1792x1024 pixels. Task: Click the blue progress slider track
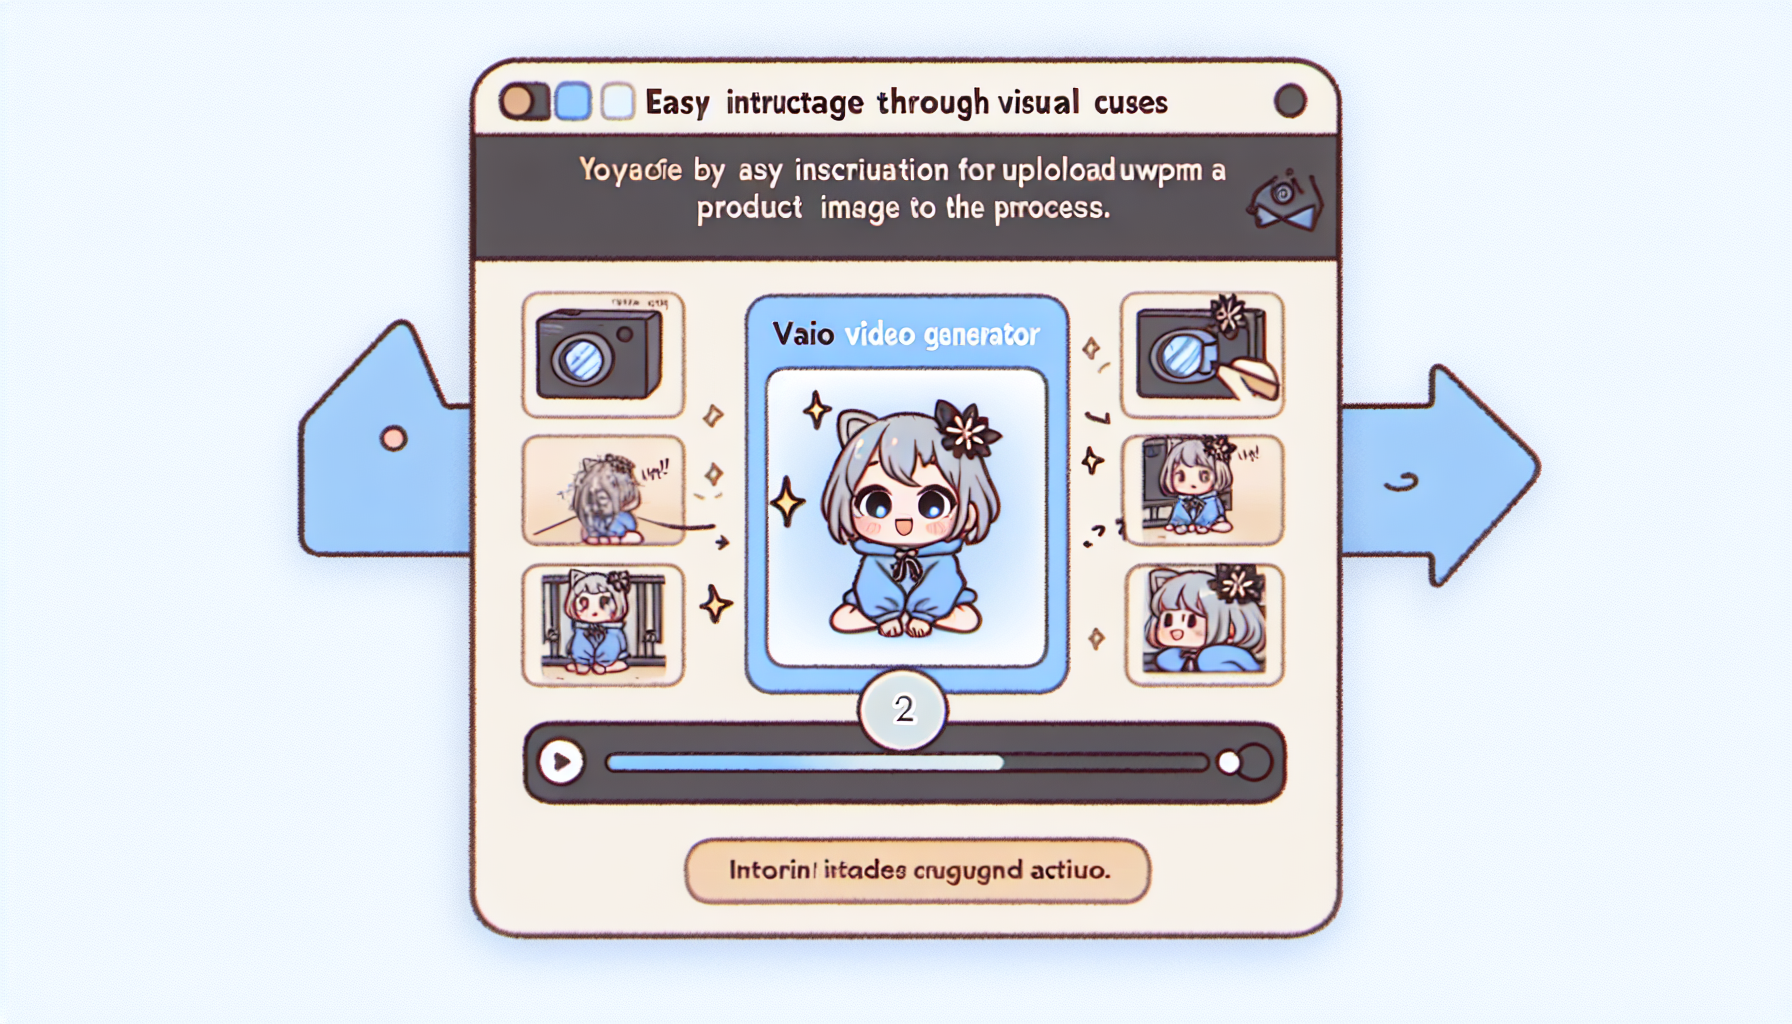tap(906, 763)
